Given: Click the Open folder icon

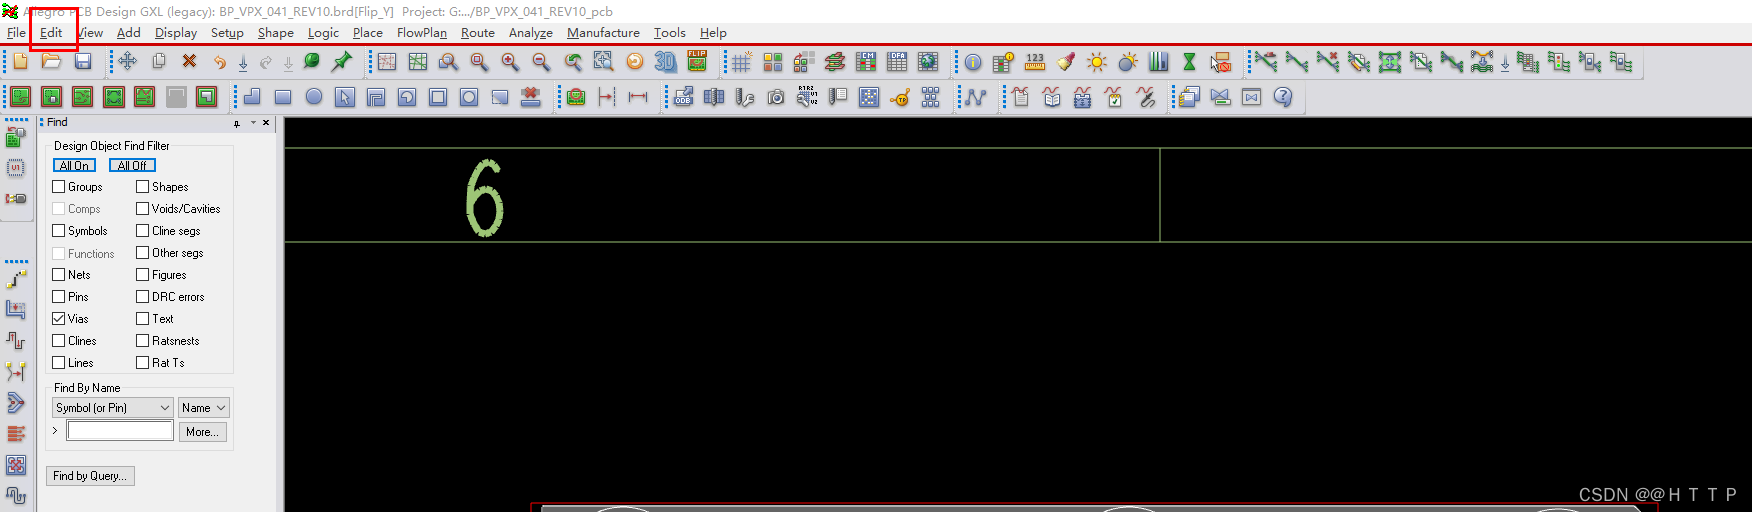Looking at the screenshot, I should click(51, 62).
